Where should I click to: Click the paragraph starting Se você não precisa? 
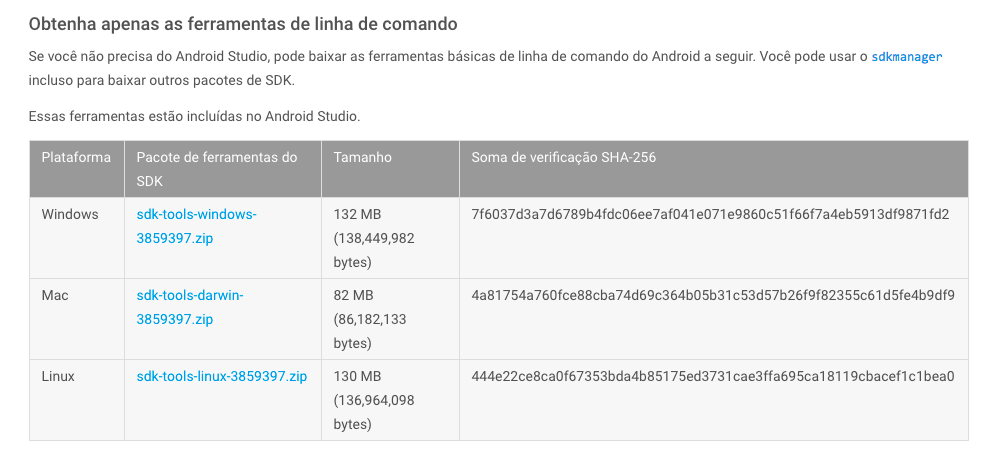click(486, 69)
